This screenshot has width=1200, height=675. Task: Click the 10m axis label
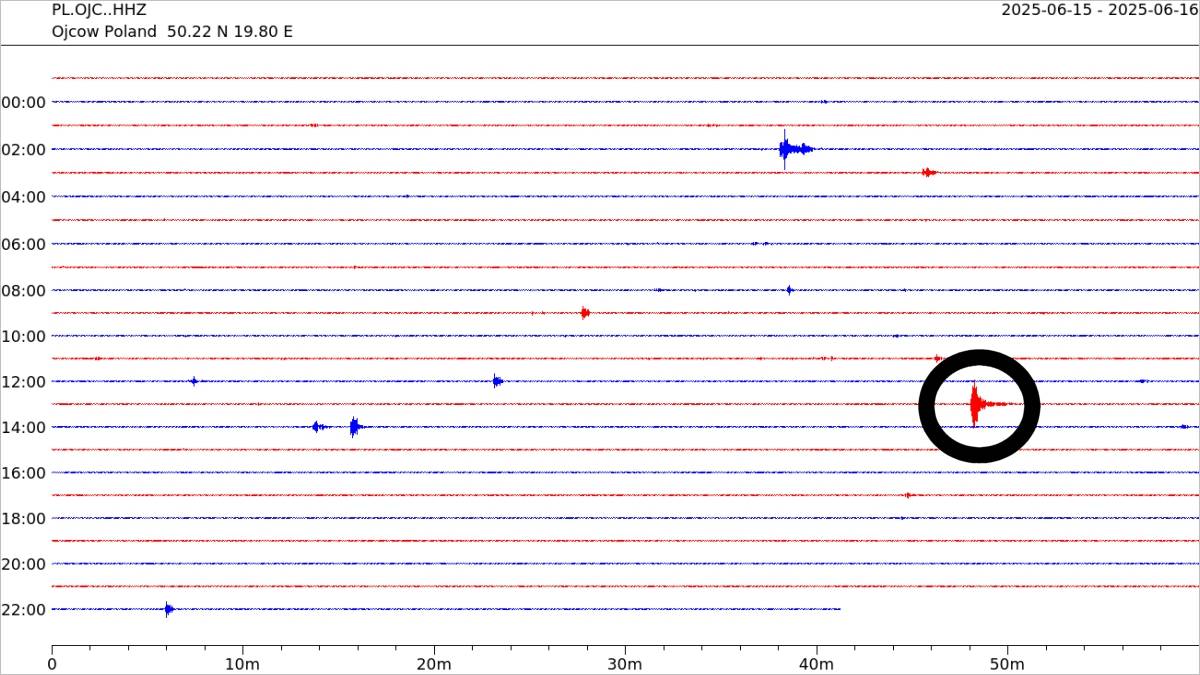point(243,663)
